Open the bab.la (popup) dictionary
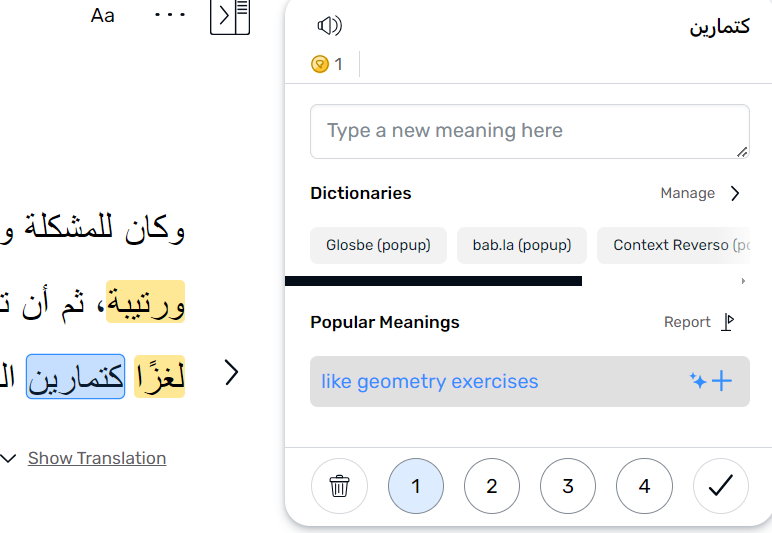772x533 pixels. (x=522, y=245)
